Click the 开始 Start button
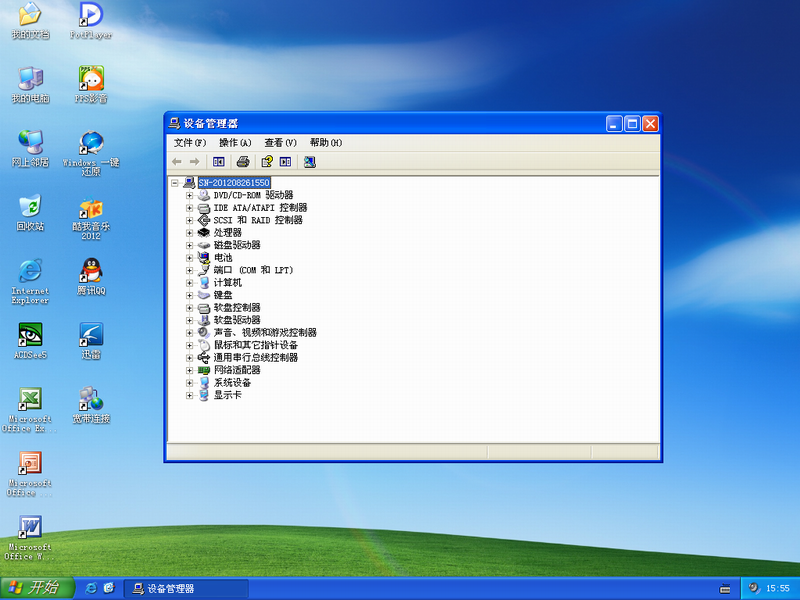800x600 pixels. pyautogui.click(x=33, y=588)
